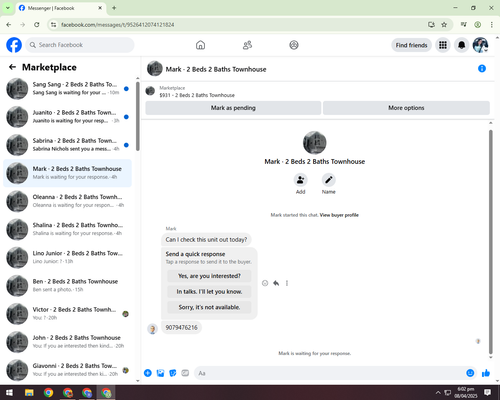This screenshot has width=500, height=400.
Task: Click the listing thumbnail in Marketplace header
Action: tap(150, 91)
